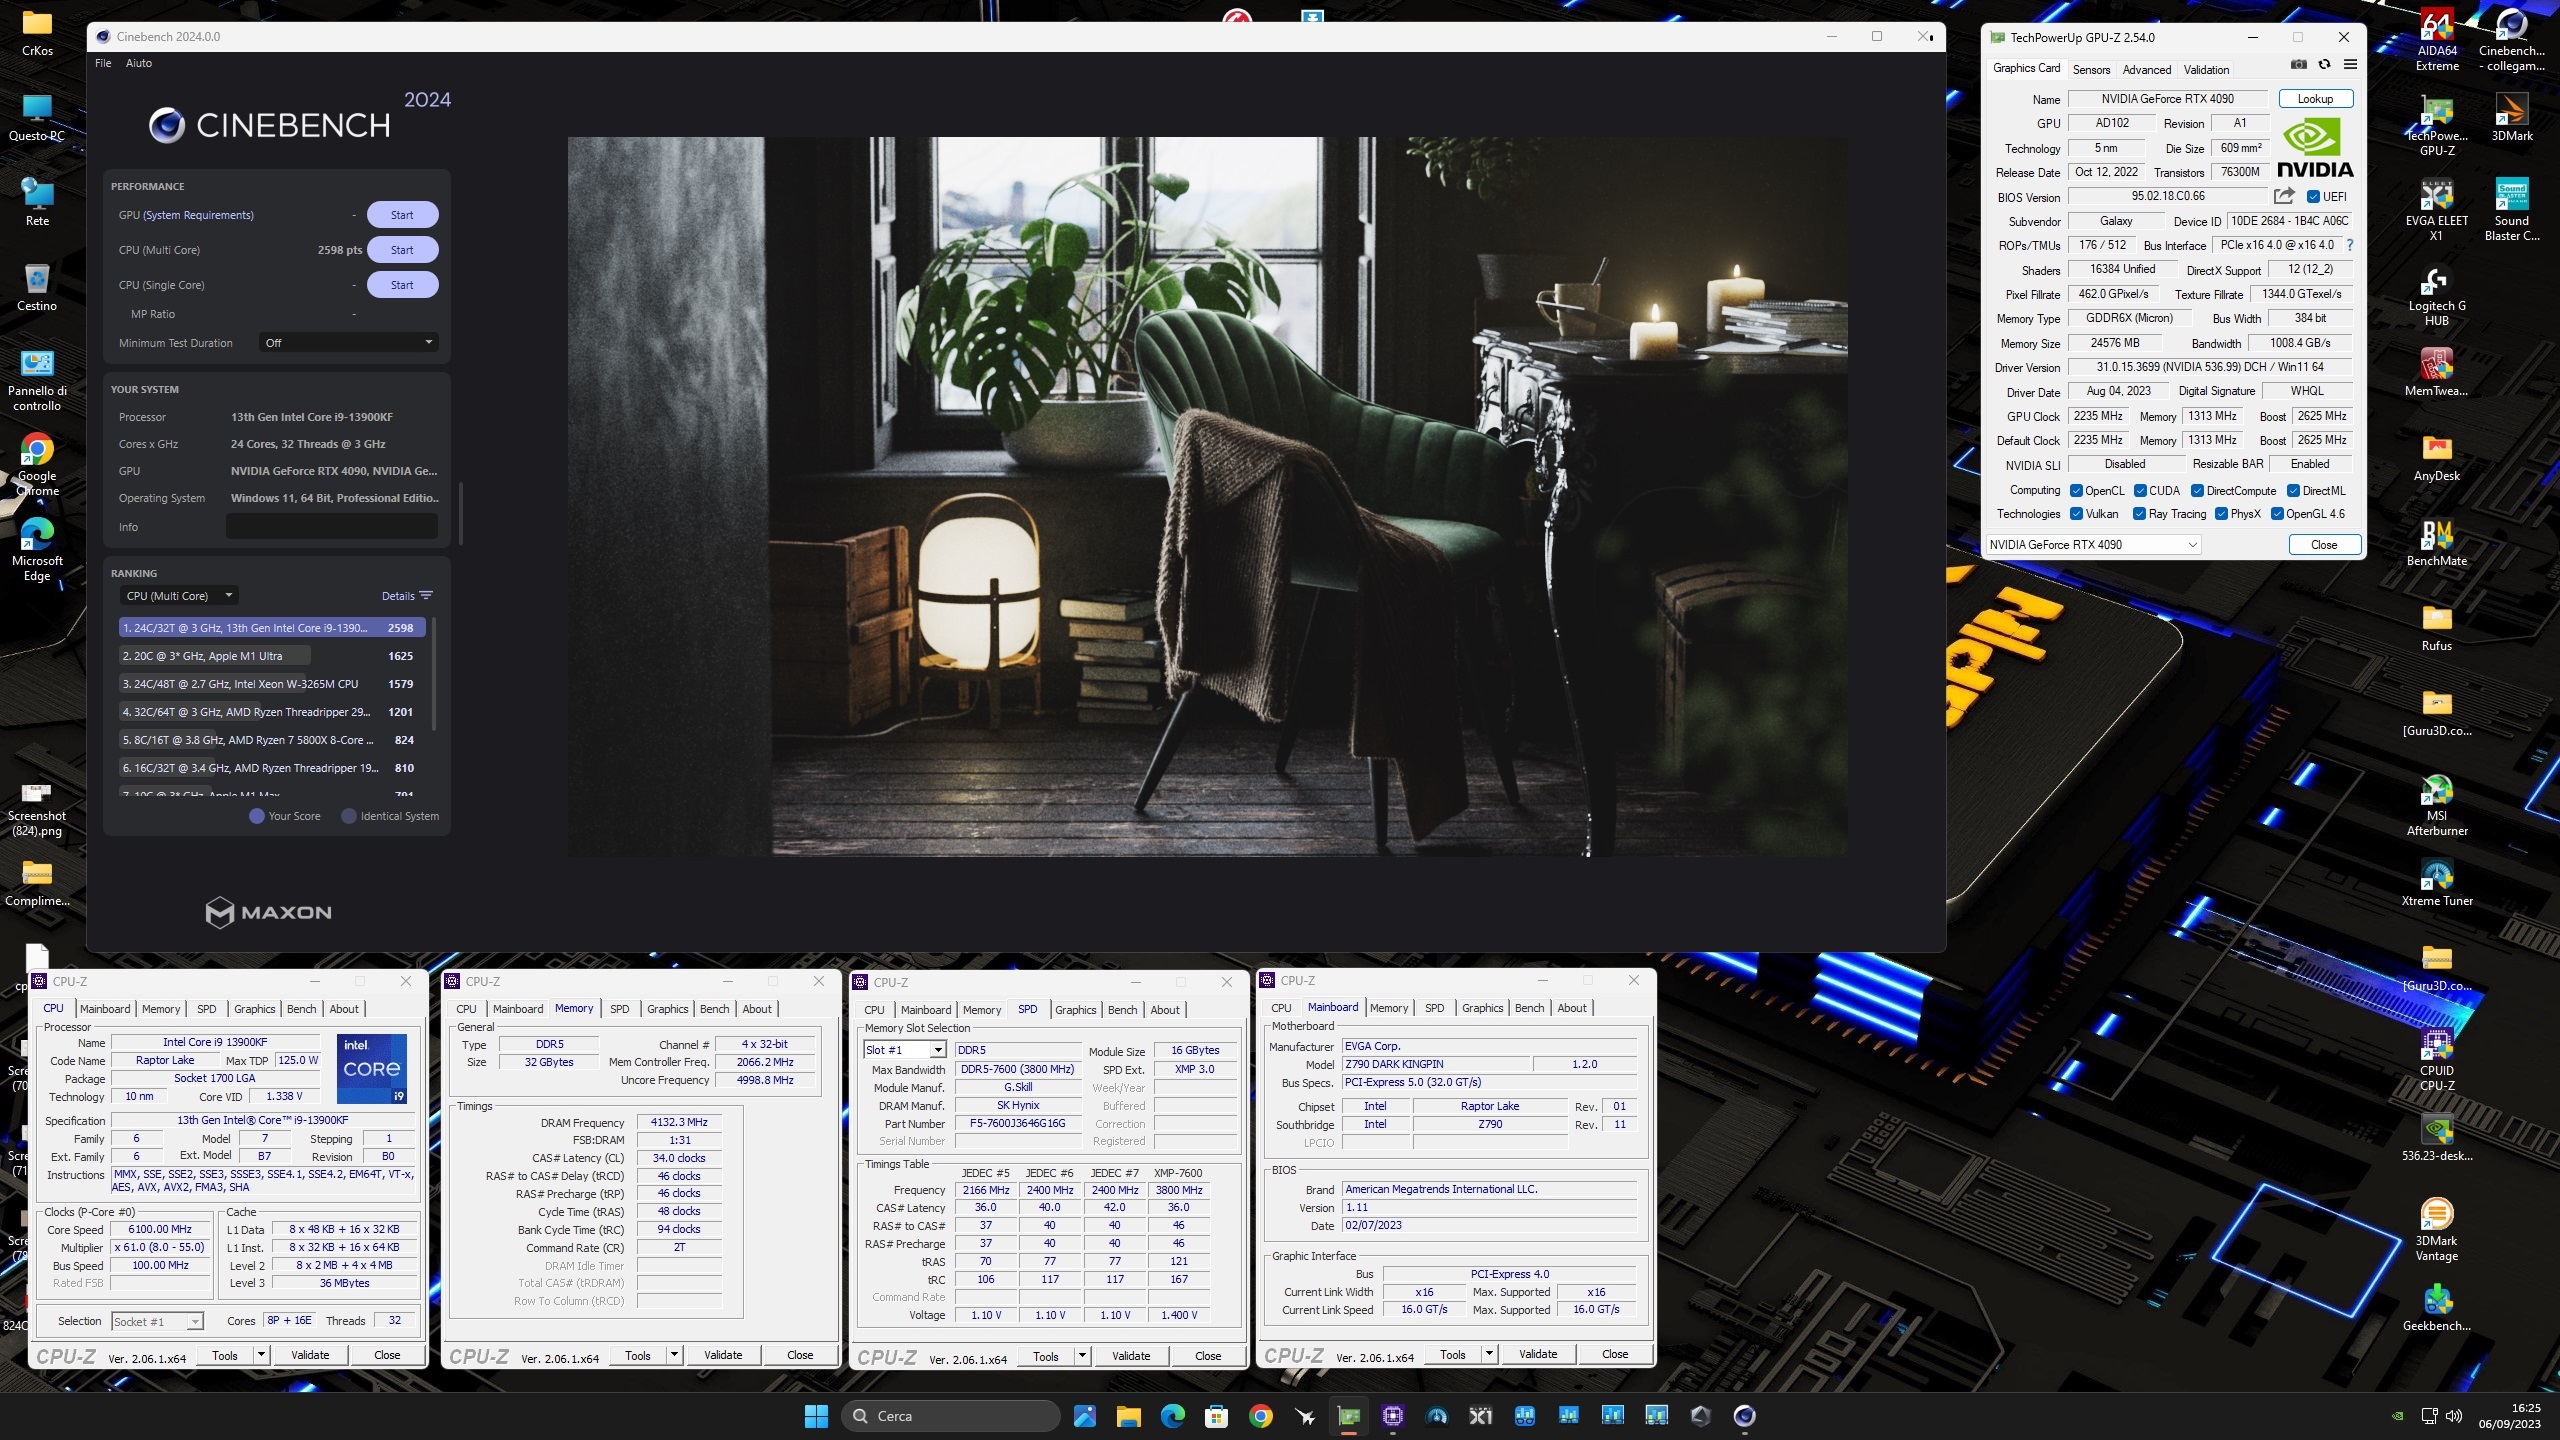2560x1440 pixels.
Task: Open the File menu in Cinebench
Action: pos(103,63)
